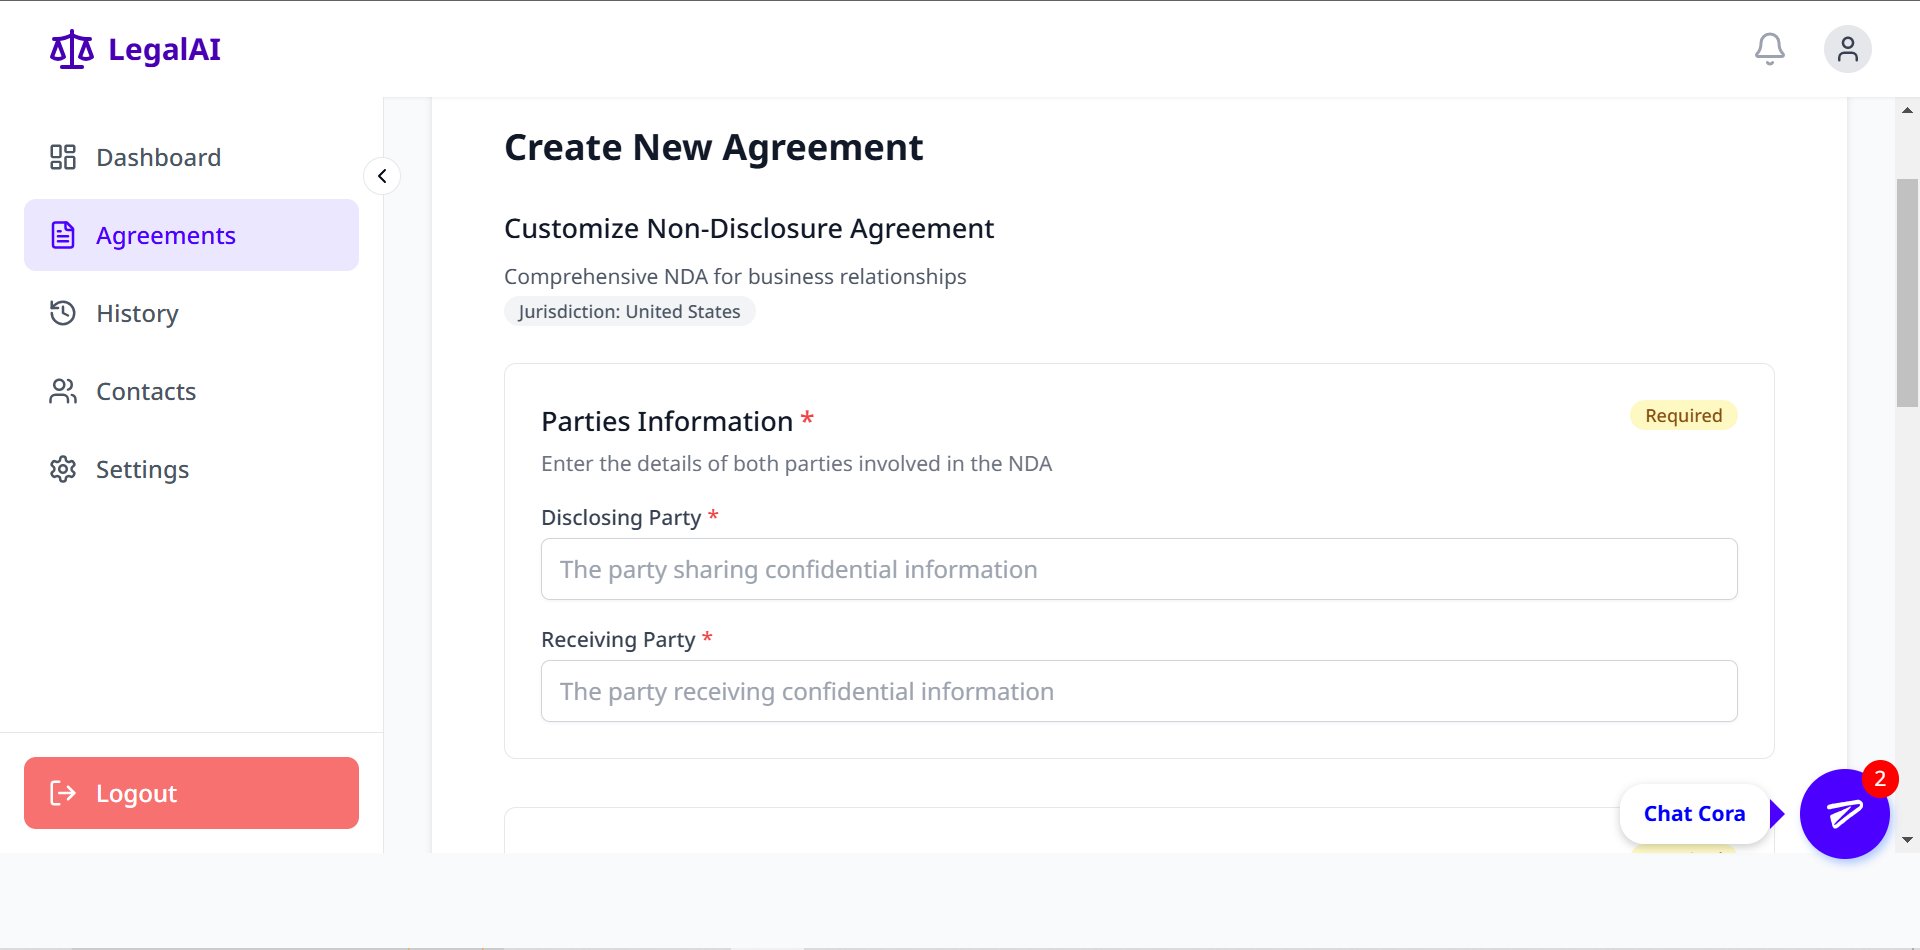Screen dimensions: 1920x950
Task: Click the scrollbar down arrow
Action: pos(1907,840)
